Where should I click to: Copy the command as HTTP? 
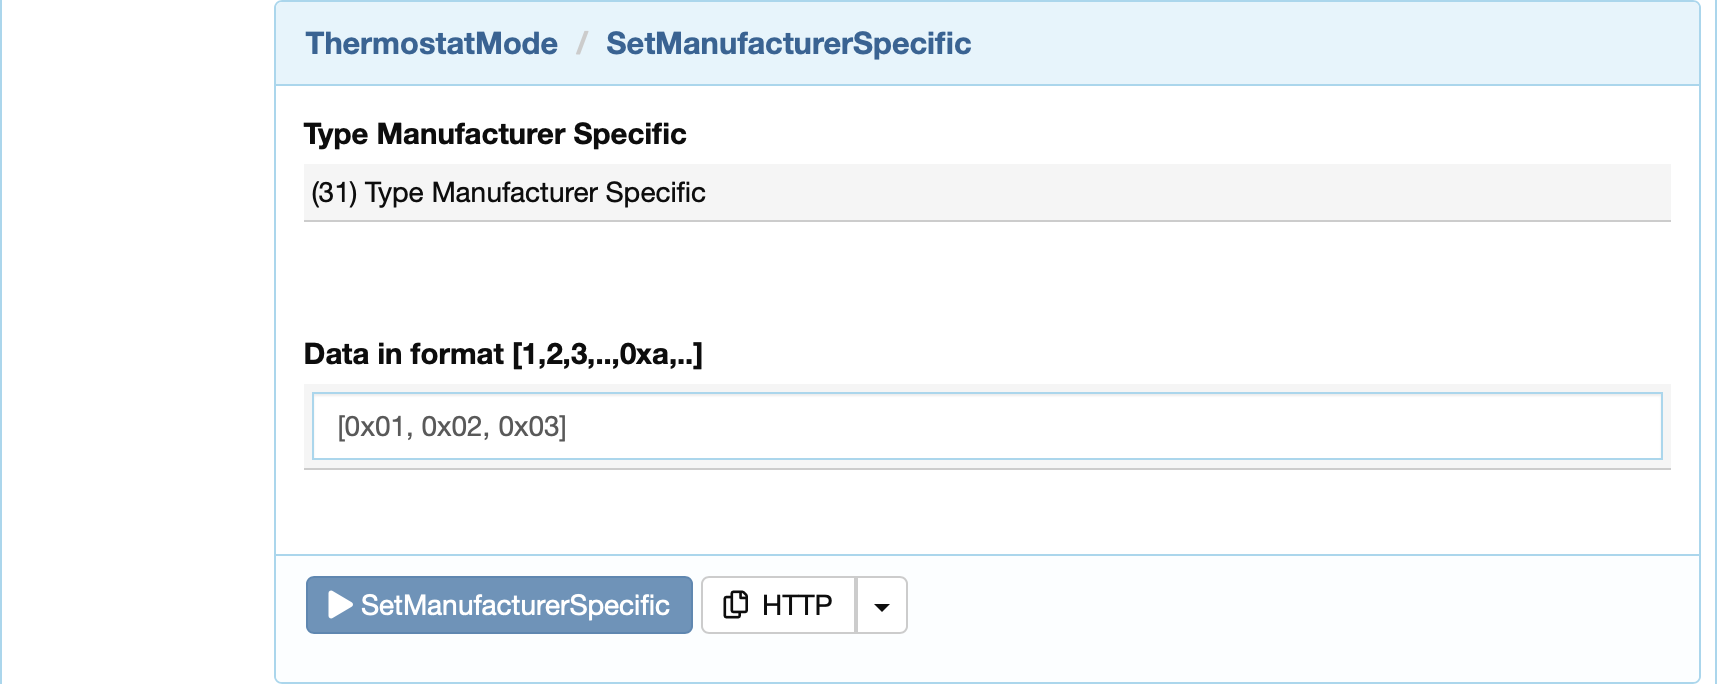[778, 605]
